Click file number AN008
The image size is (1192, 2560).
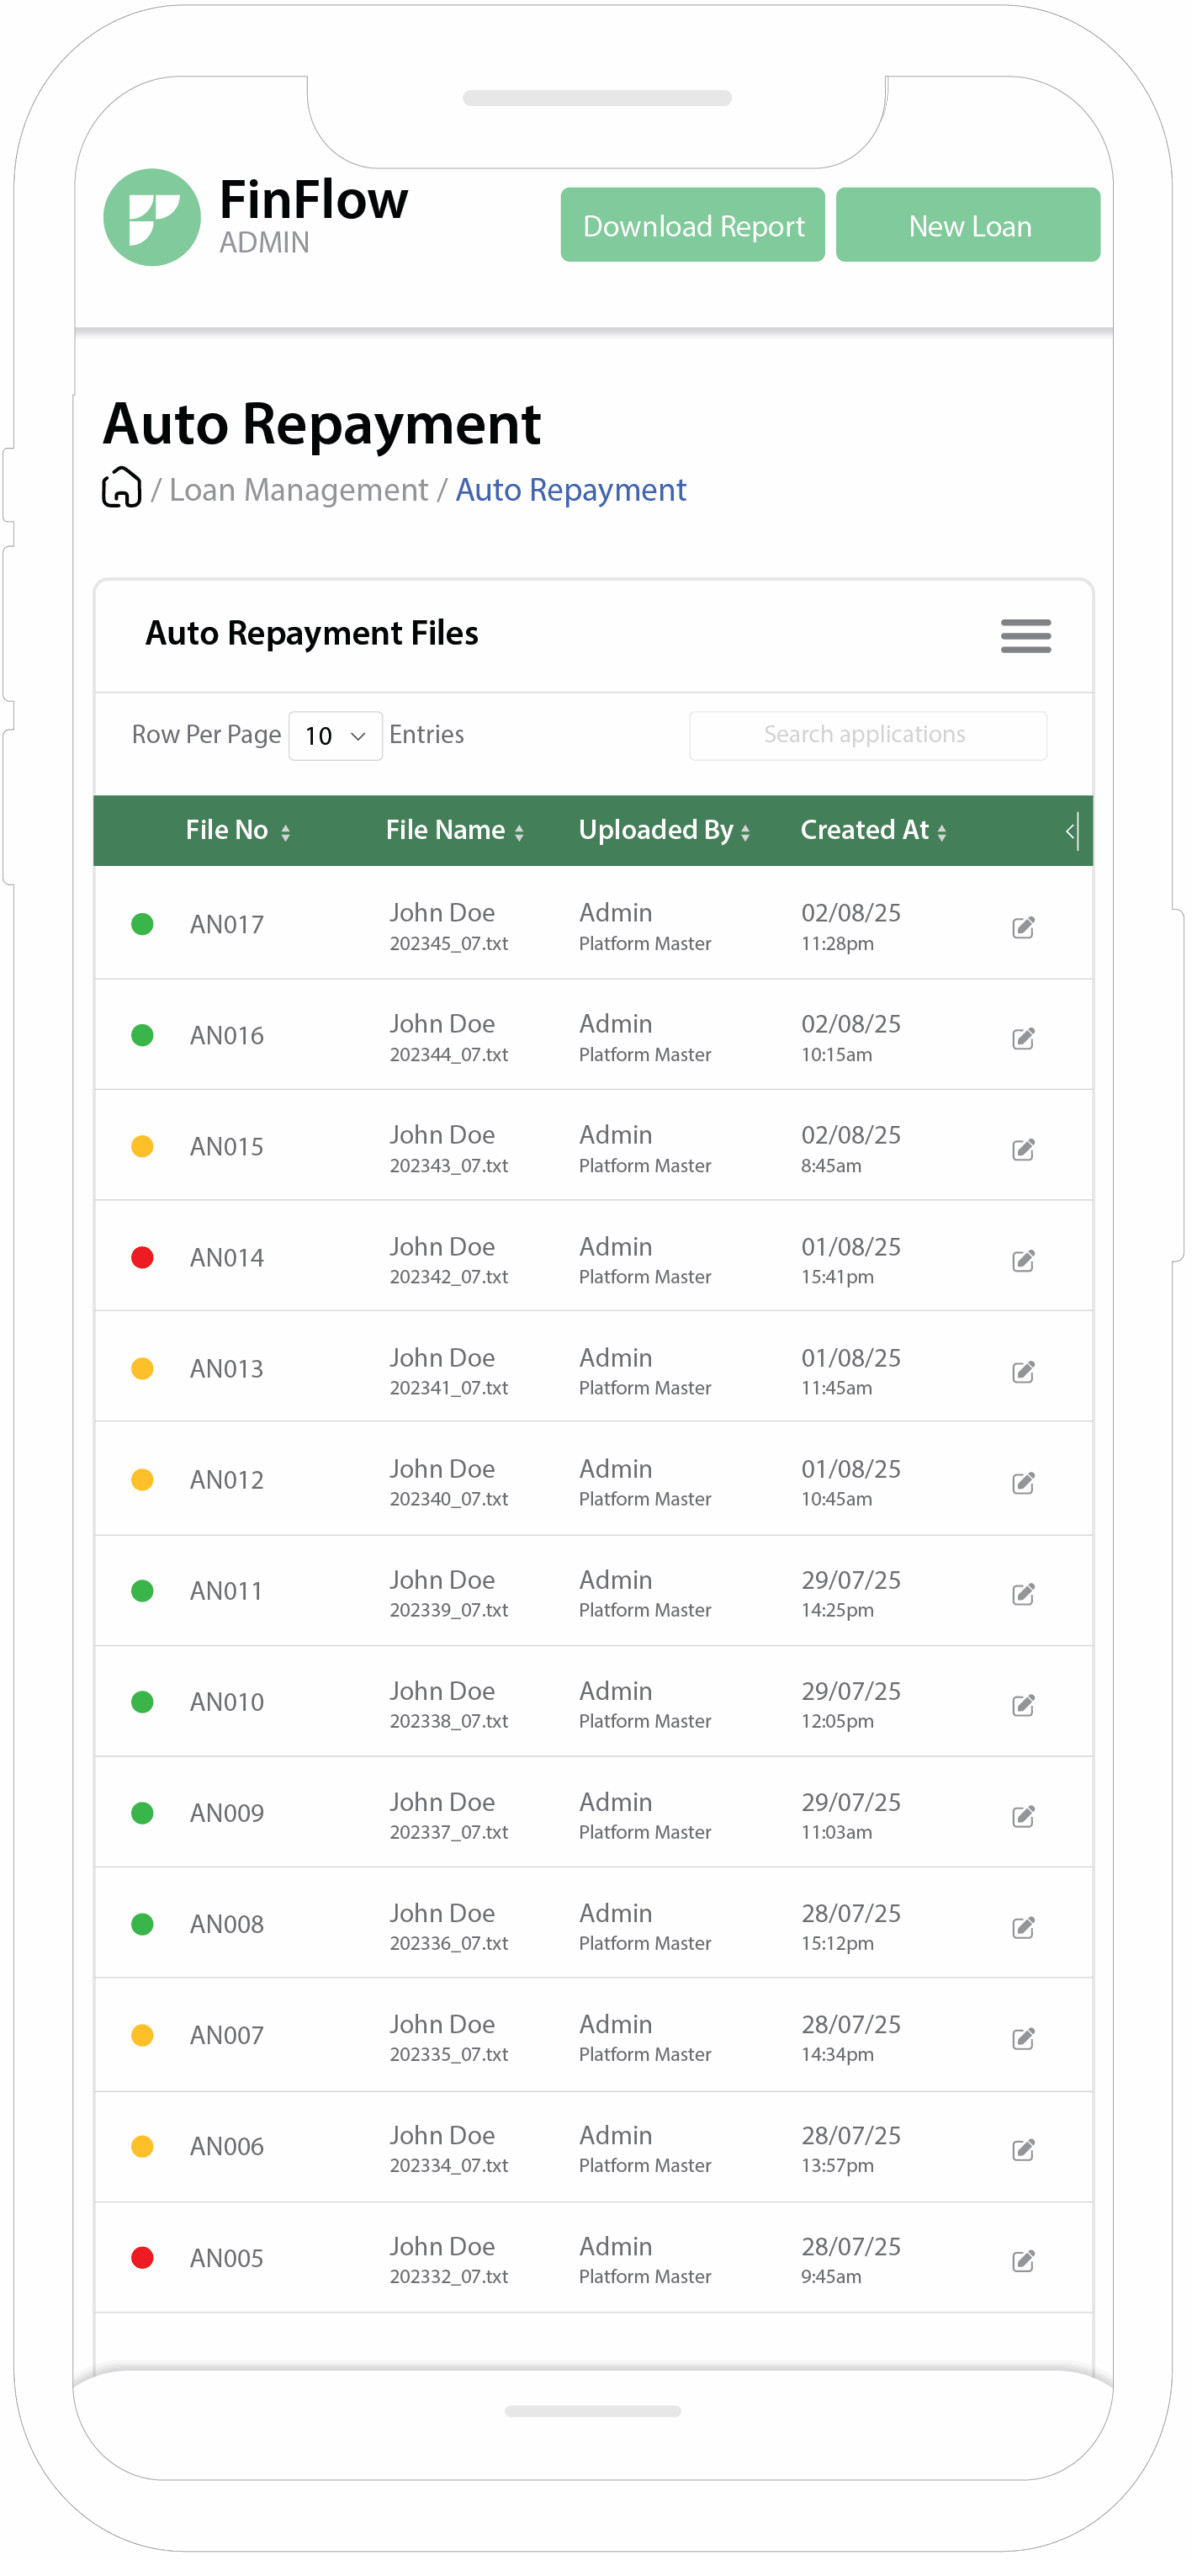coord(226,1923)
